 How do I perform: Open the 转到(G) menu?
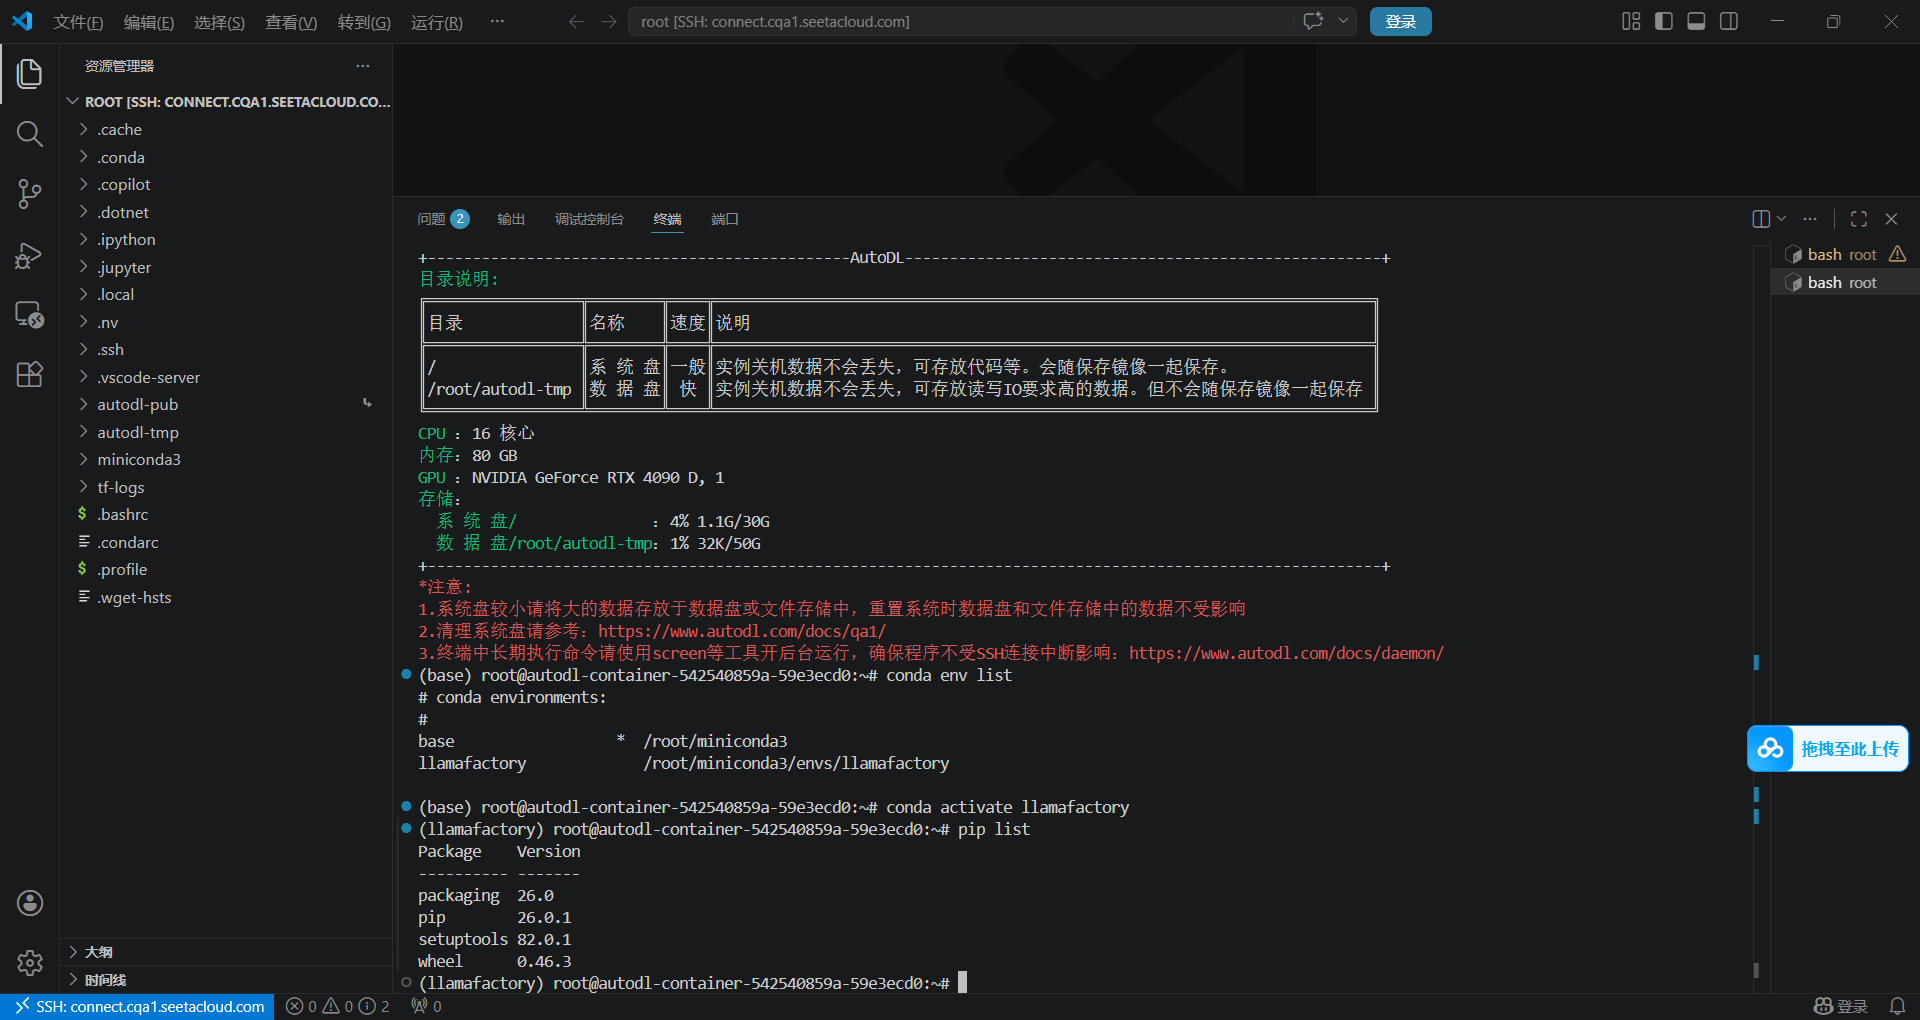pyautogui.click(x=364, y=22)
